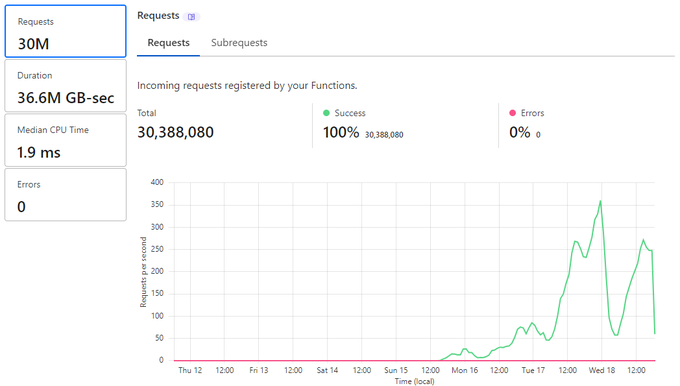Click the Sun 15 x-axis label
Image resolution: width=680 pixels, height=386 pixels.
pyautogui.click(x=396, y=370)
